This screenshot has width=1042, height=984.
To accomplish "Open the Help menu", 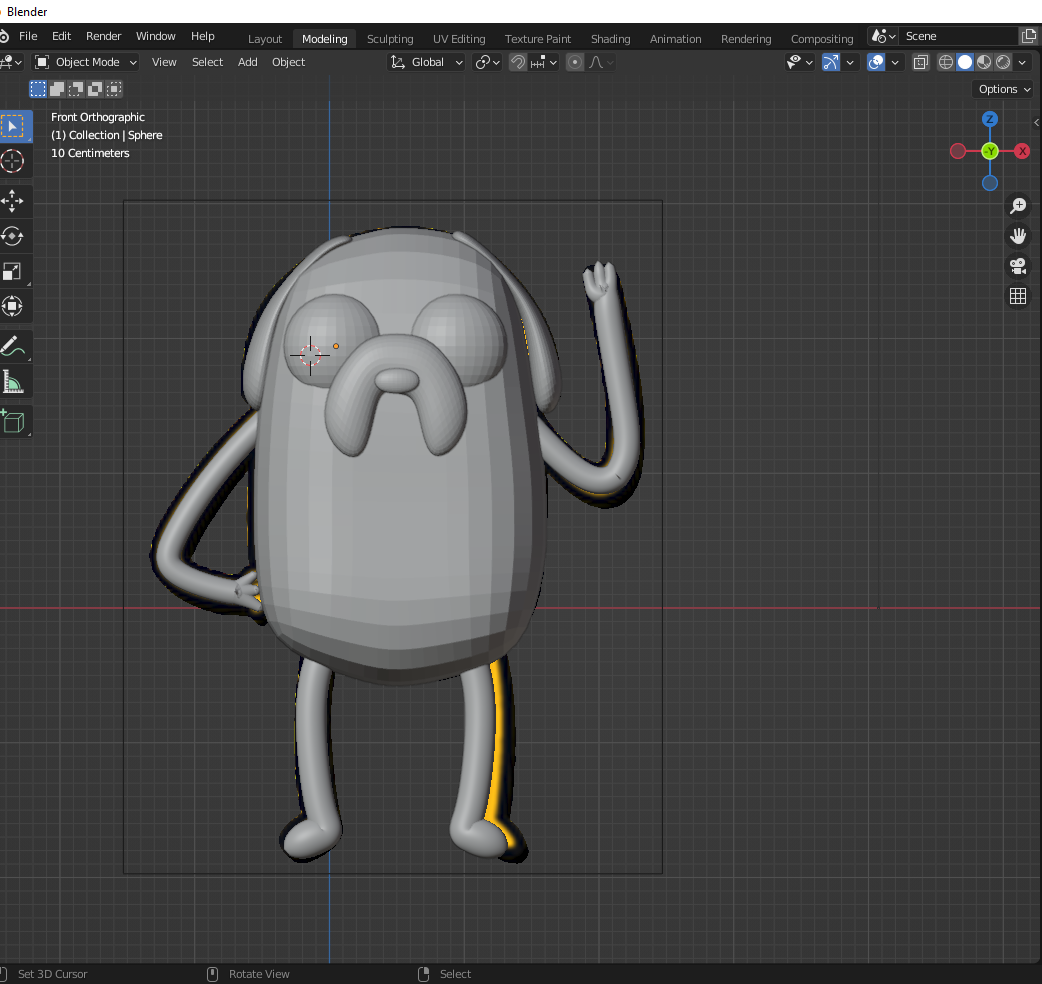I will click(203, 36).
